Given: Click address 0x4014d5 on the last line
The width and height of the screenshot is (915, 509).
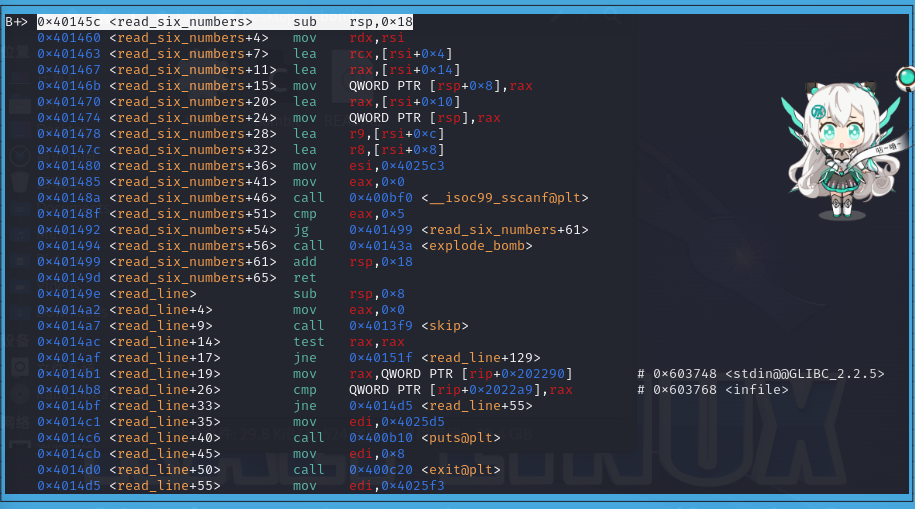Looking at the screenshot, I should pyautogui.click(x=68, y=486).
